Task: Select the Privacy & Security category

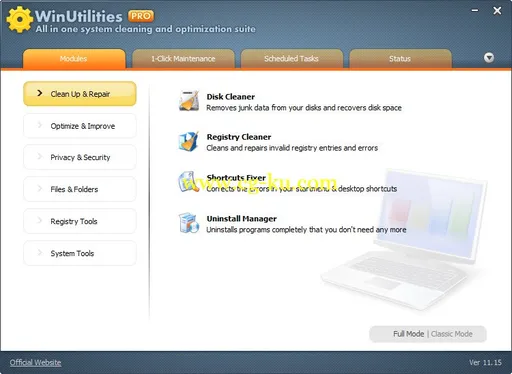Action: coord(80,157)
